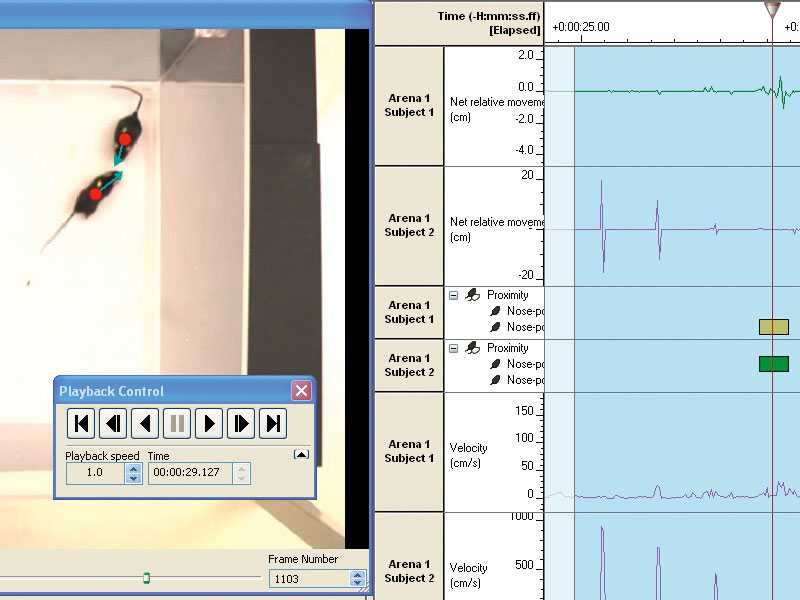Select the green proximity event block for Subject 2
This screenshot has height=600, width=800.
[x=773, y=363]
